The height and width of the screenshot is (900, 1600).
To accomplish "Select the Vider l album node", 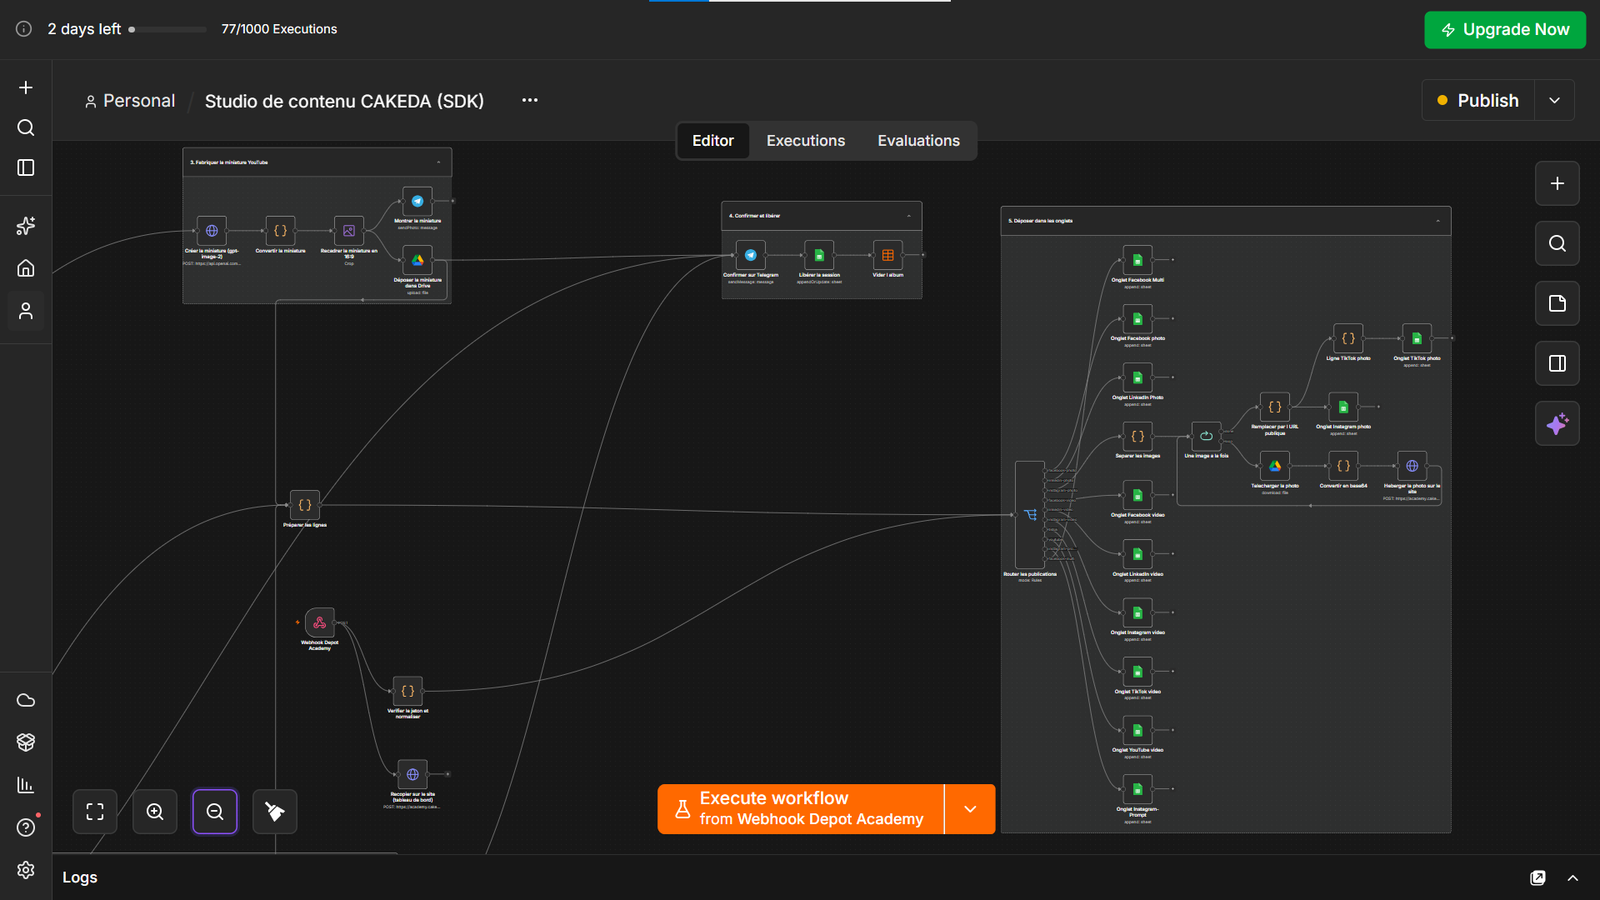I will tap(888, 255).
